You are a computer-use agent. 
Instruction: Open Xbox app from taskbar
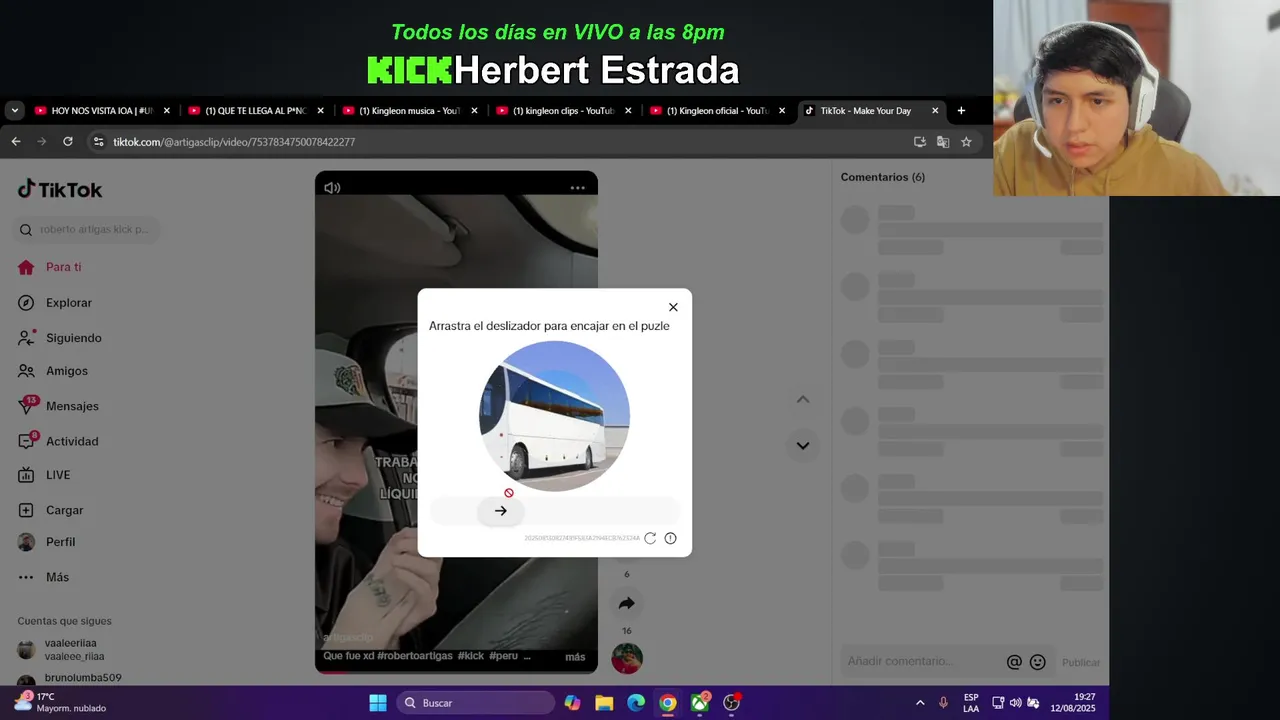click(x=700, y=703)
